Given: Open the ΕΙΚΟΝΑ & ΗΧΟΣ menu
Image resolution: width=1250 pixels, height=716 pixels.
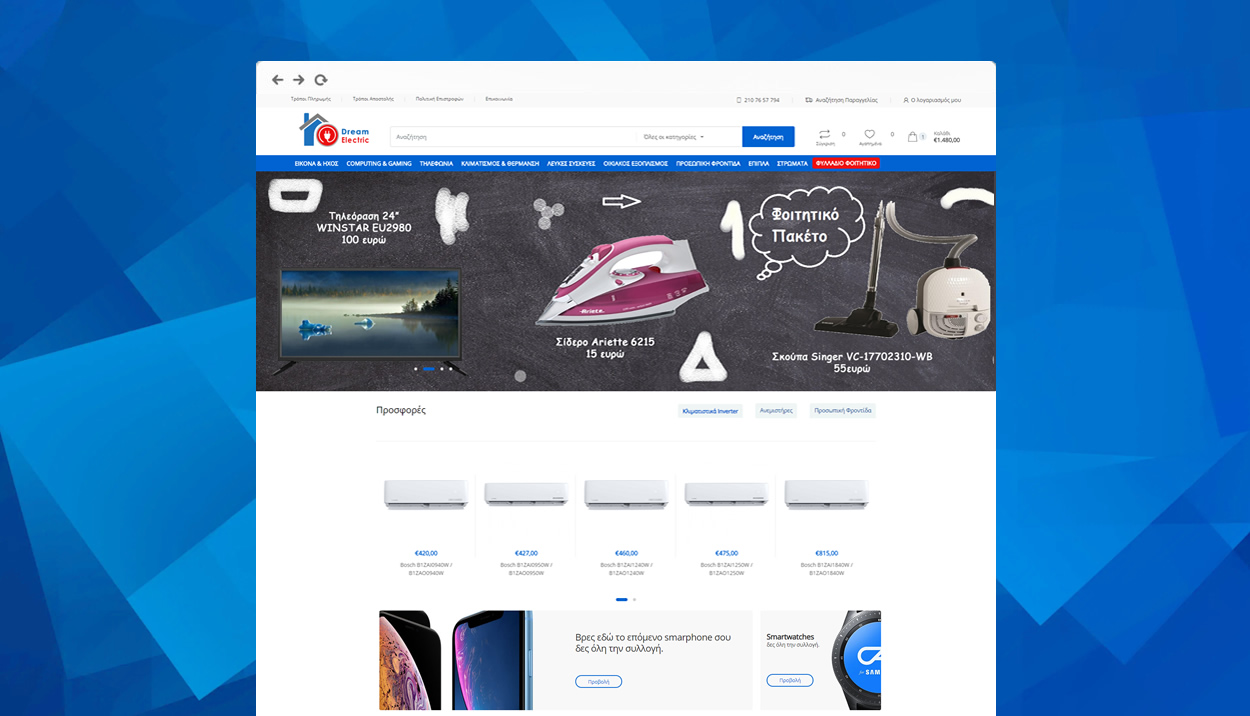Looking at the screenshot, I should pos(316,163).
